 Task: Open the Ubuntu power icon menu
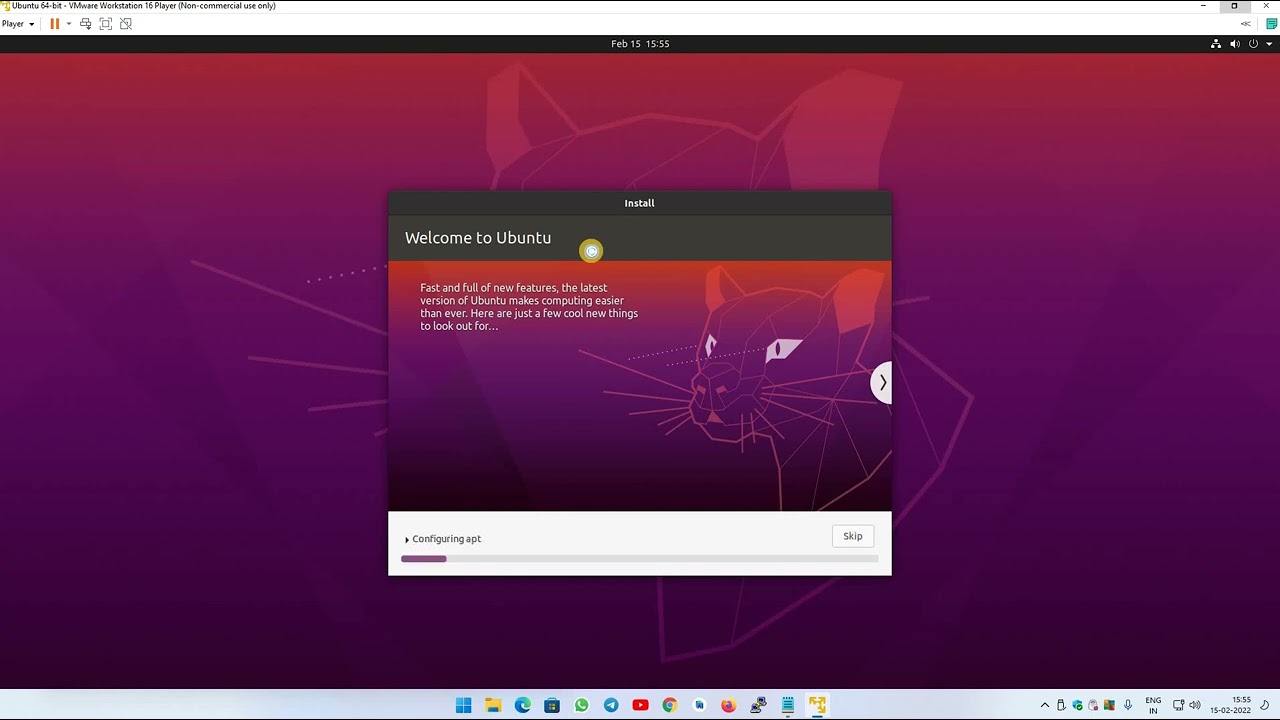[1253, 44]
